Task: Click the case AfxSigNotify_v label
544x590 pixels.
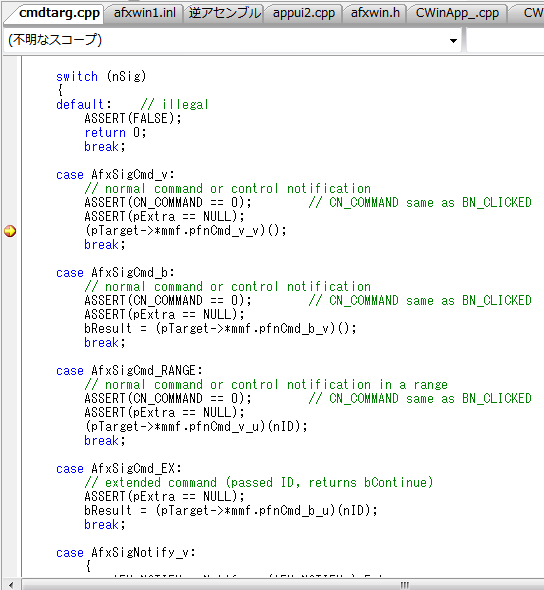Action: [x=126, y=552]
